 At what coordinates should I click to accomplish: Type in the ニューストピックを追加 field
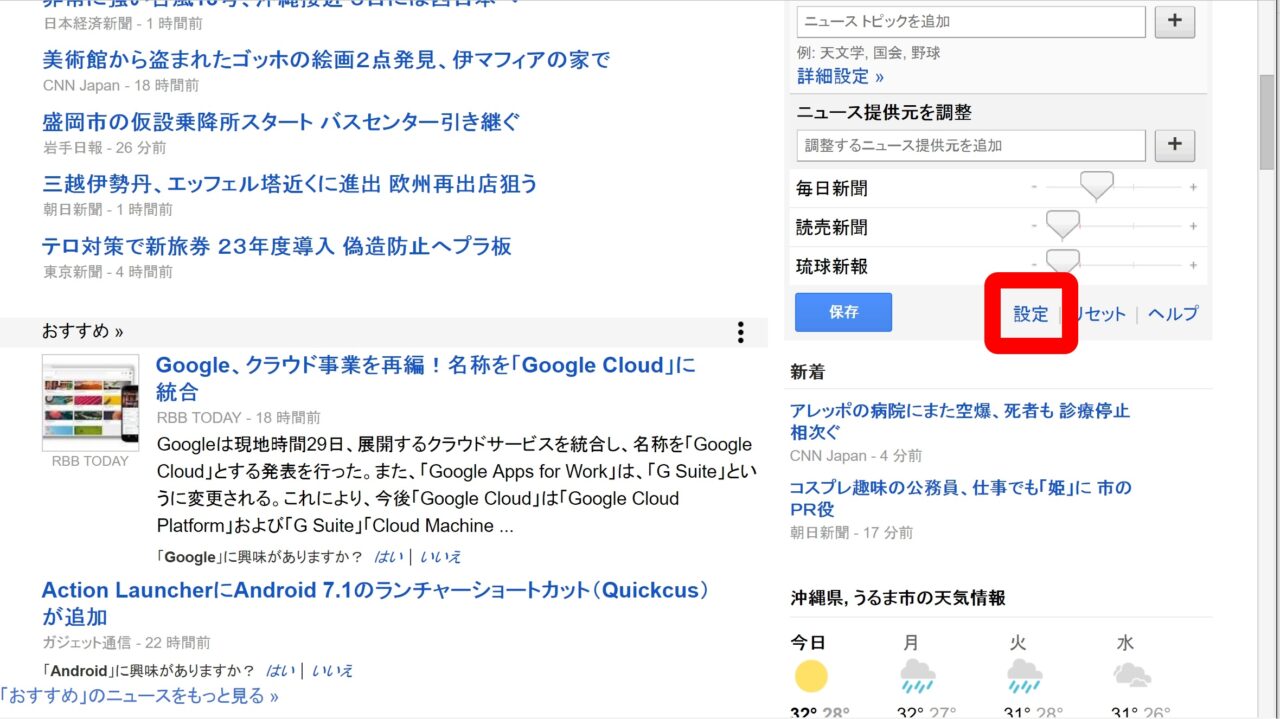tap(970, 22)
